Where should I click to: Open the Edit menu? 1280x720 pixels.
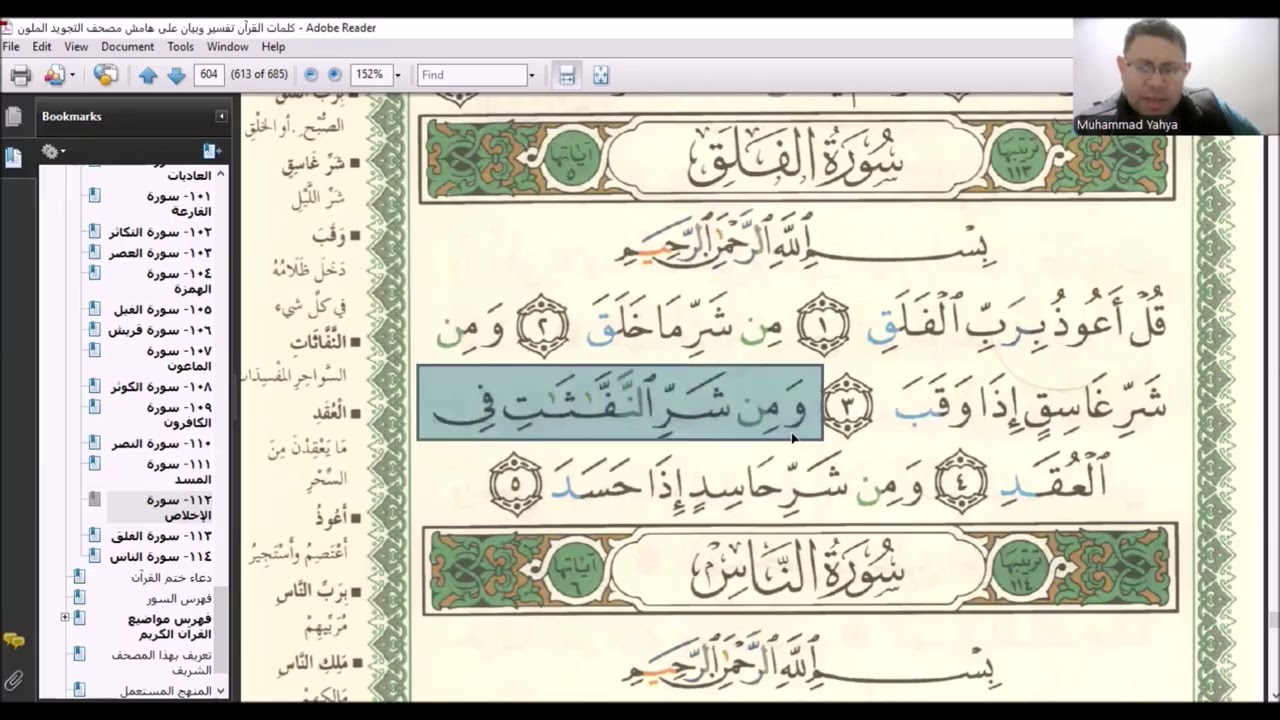pos(42,47)
